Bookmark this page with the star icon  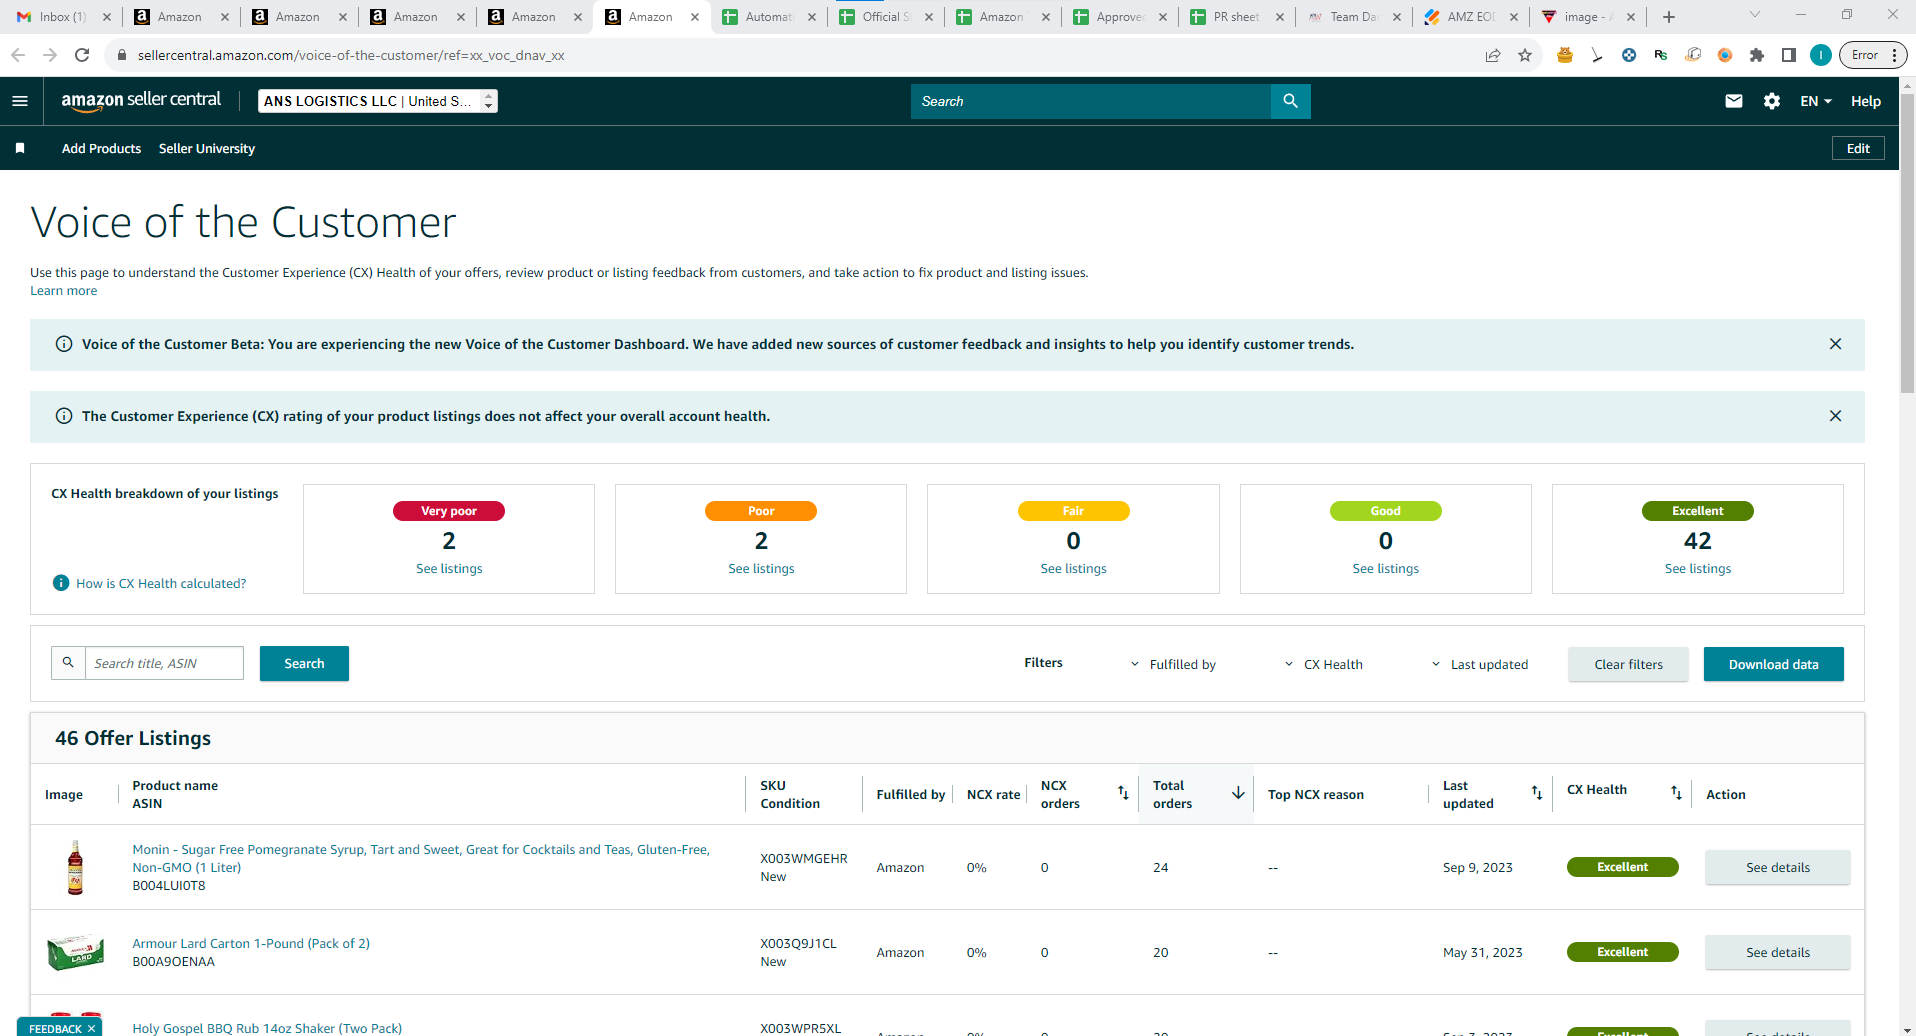(1525, 55)
